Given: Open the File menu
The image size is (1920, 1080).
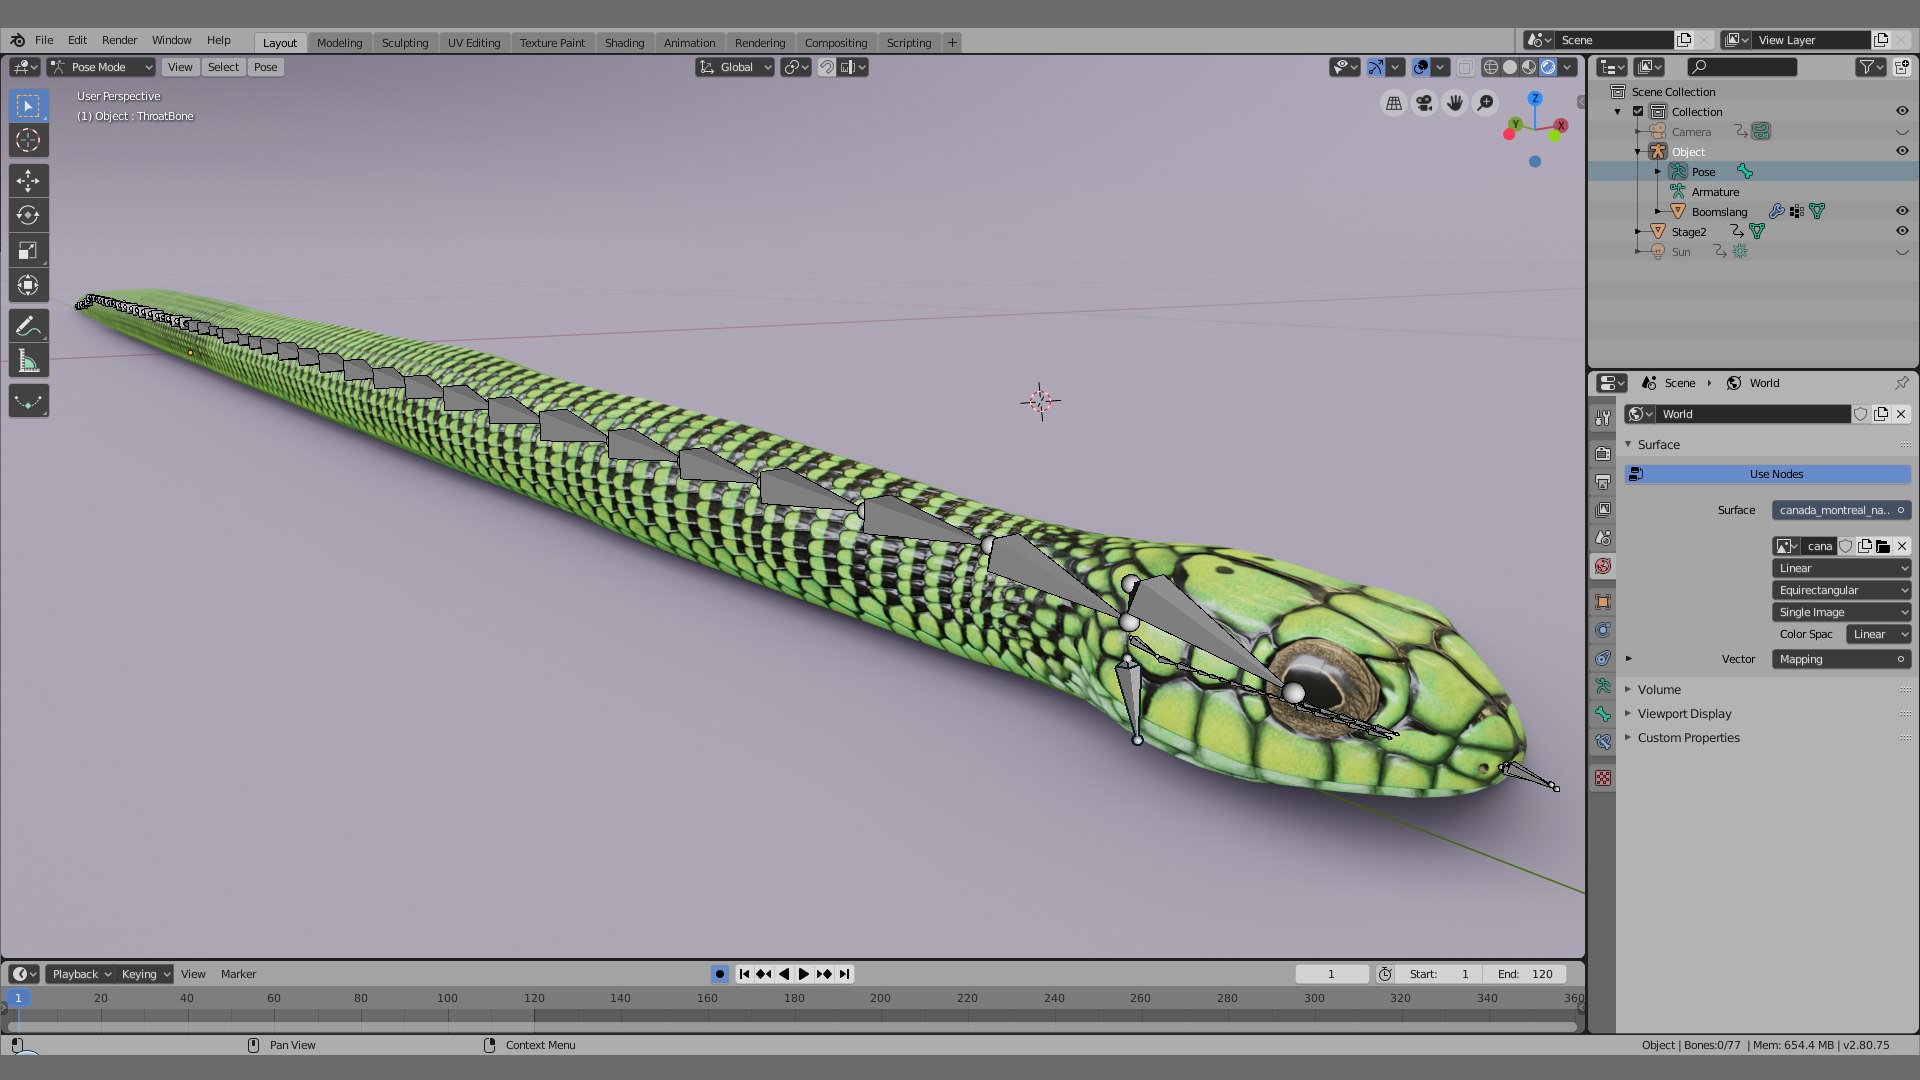Looking at the screenshot, I should (44, 40).
